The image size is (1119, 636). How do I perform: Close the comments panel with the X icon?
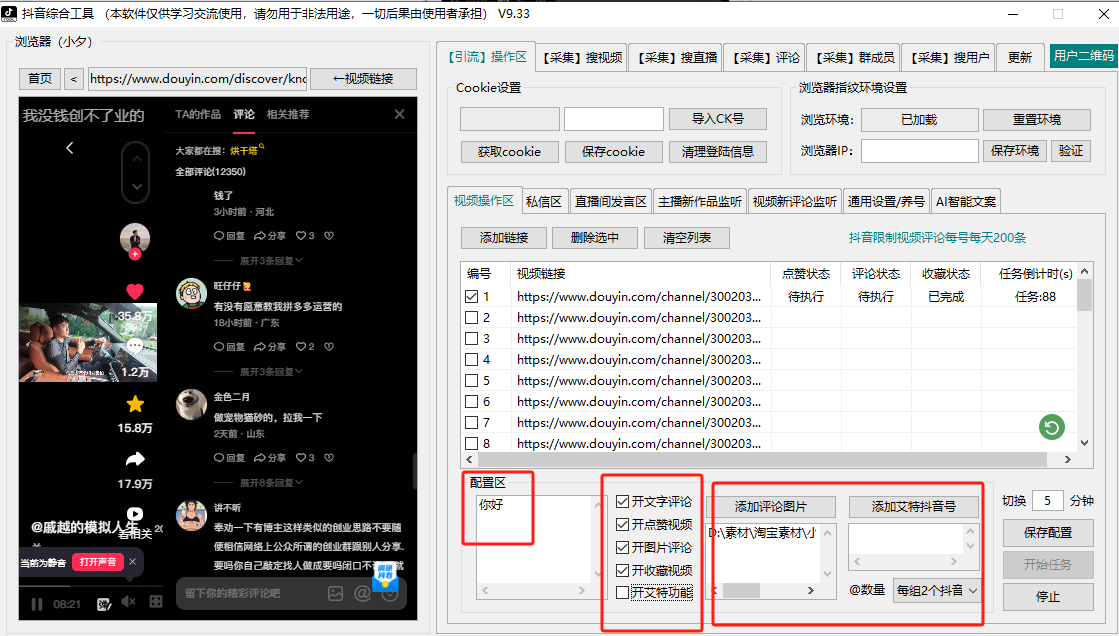400,115
